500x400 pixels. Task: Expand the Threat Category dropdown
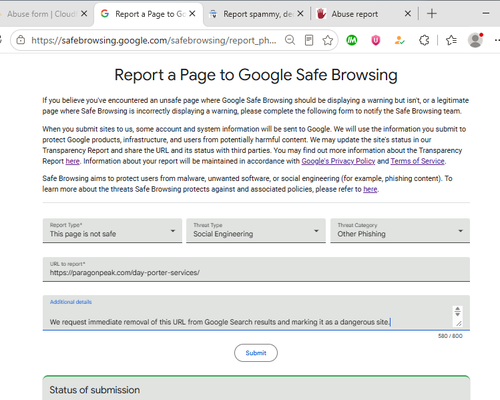(400, 230)
